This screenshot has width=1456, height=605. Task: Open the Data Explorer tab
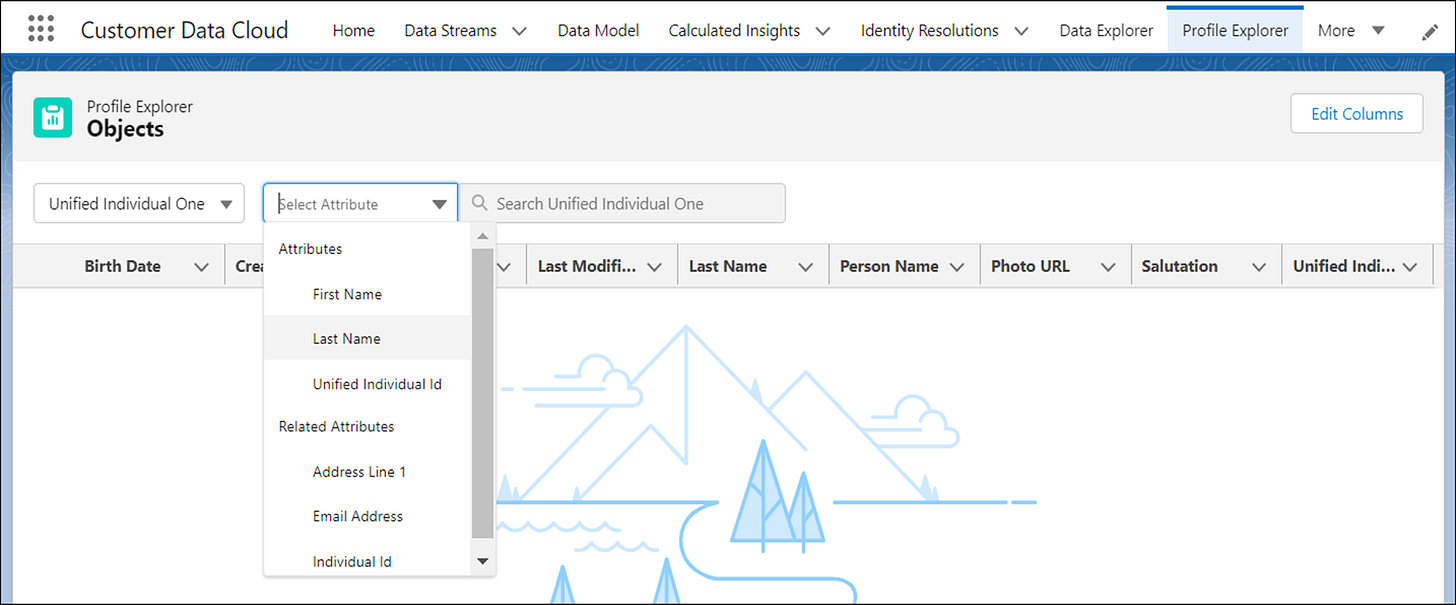click(1105, 30)
